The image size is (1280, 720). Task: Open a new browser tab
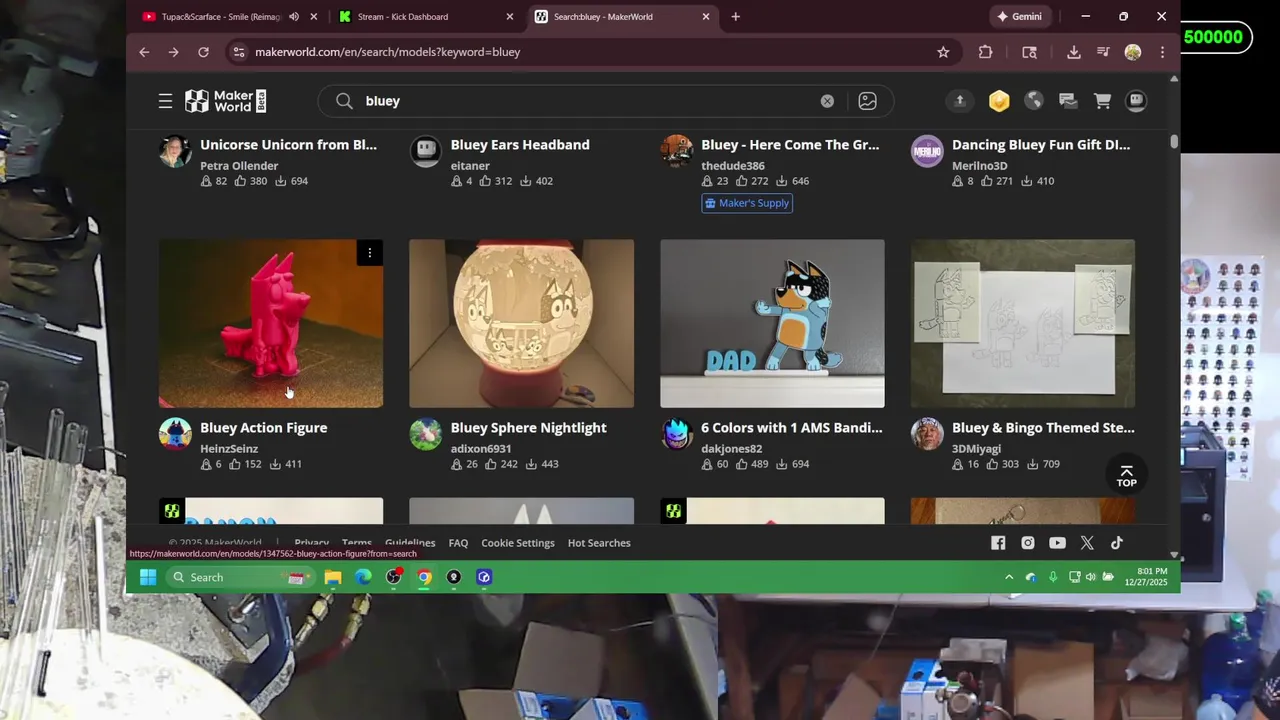point(736,17)
